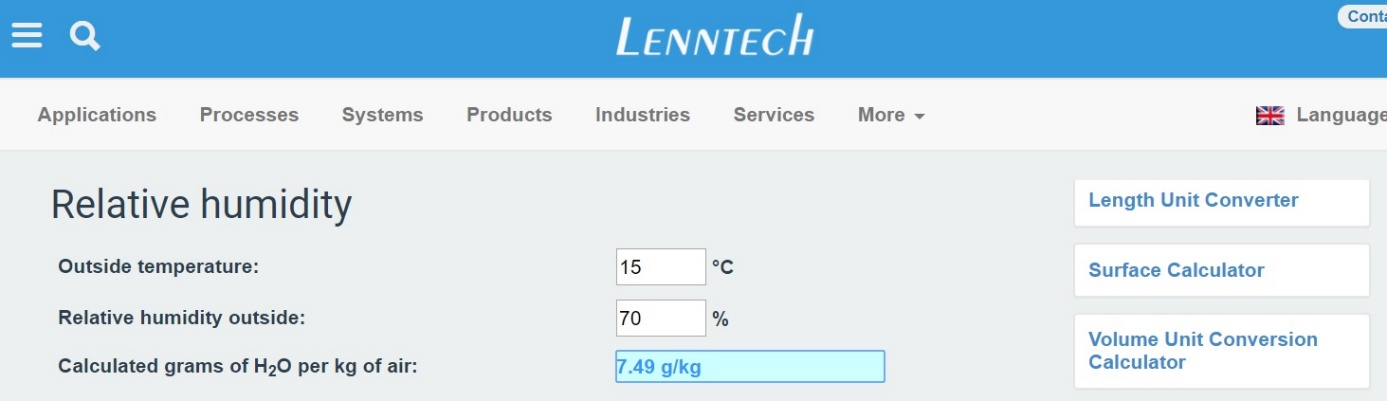Click the Contact button in the header
This screenshot has width=1387, height=401.
1362,16
